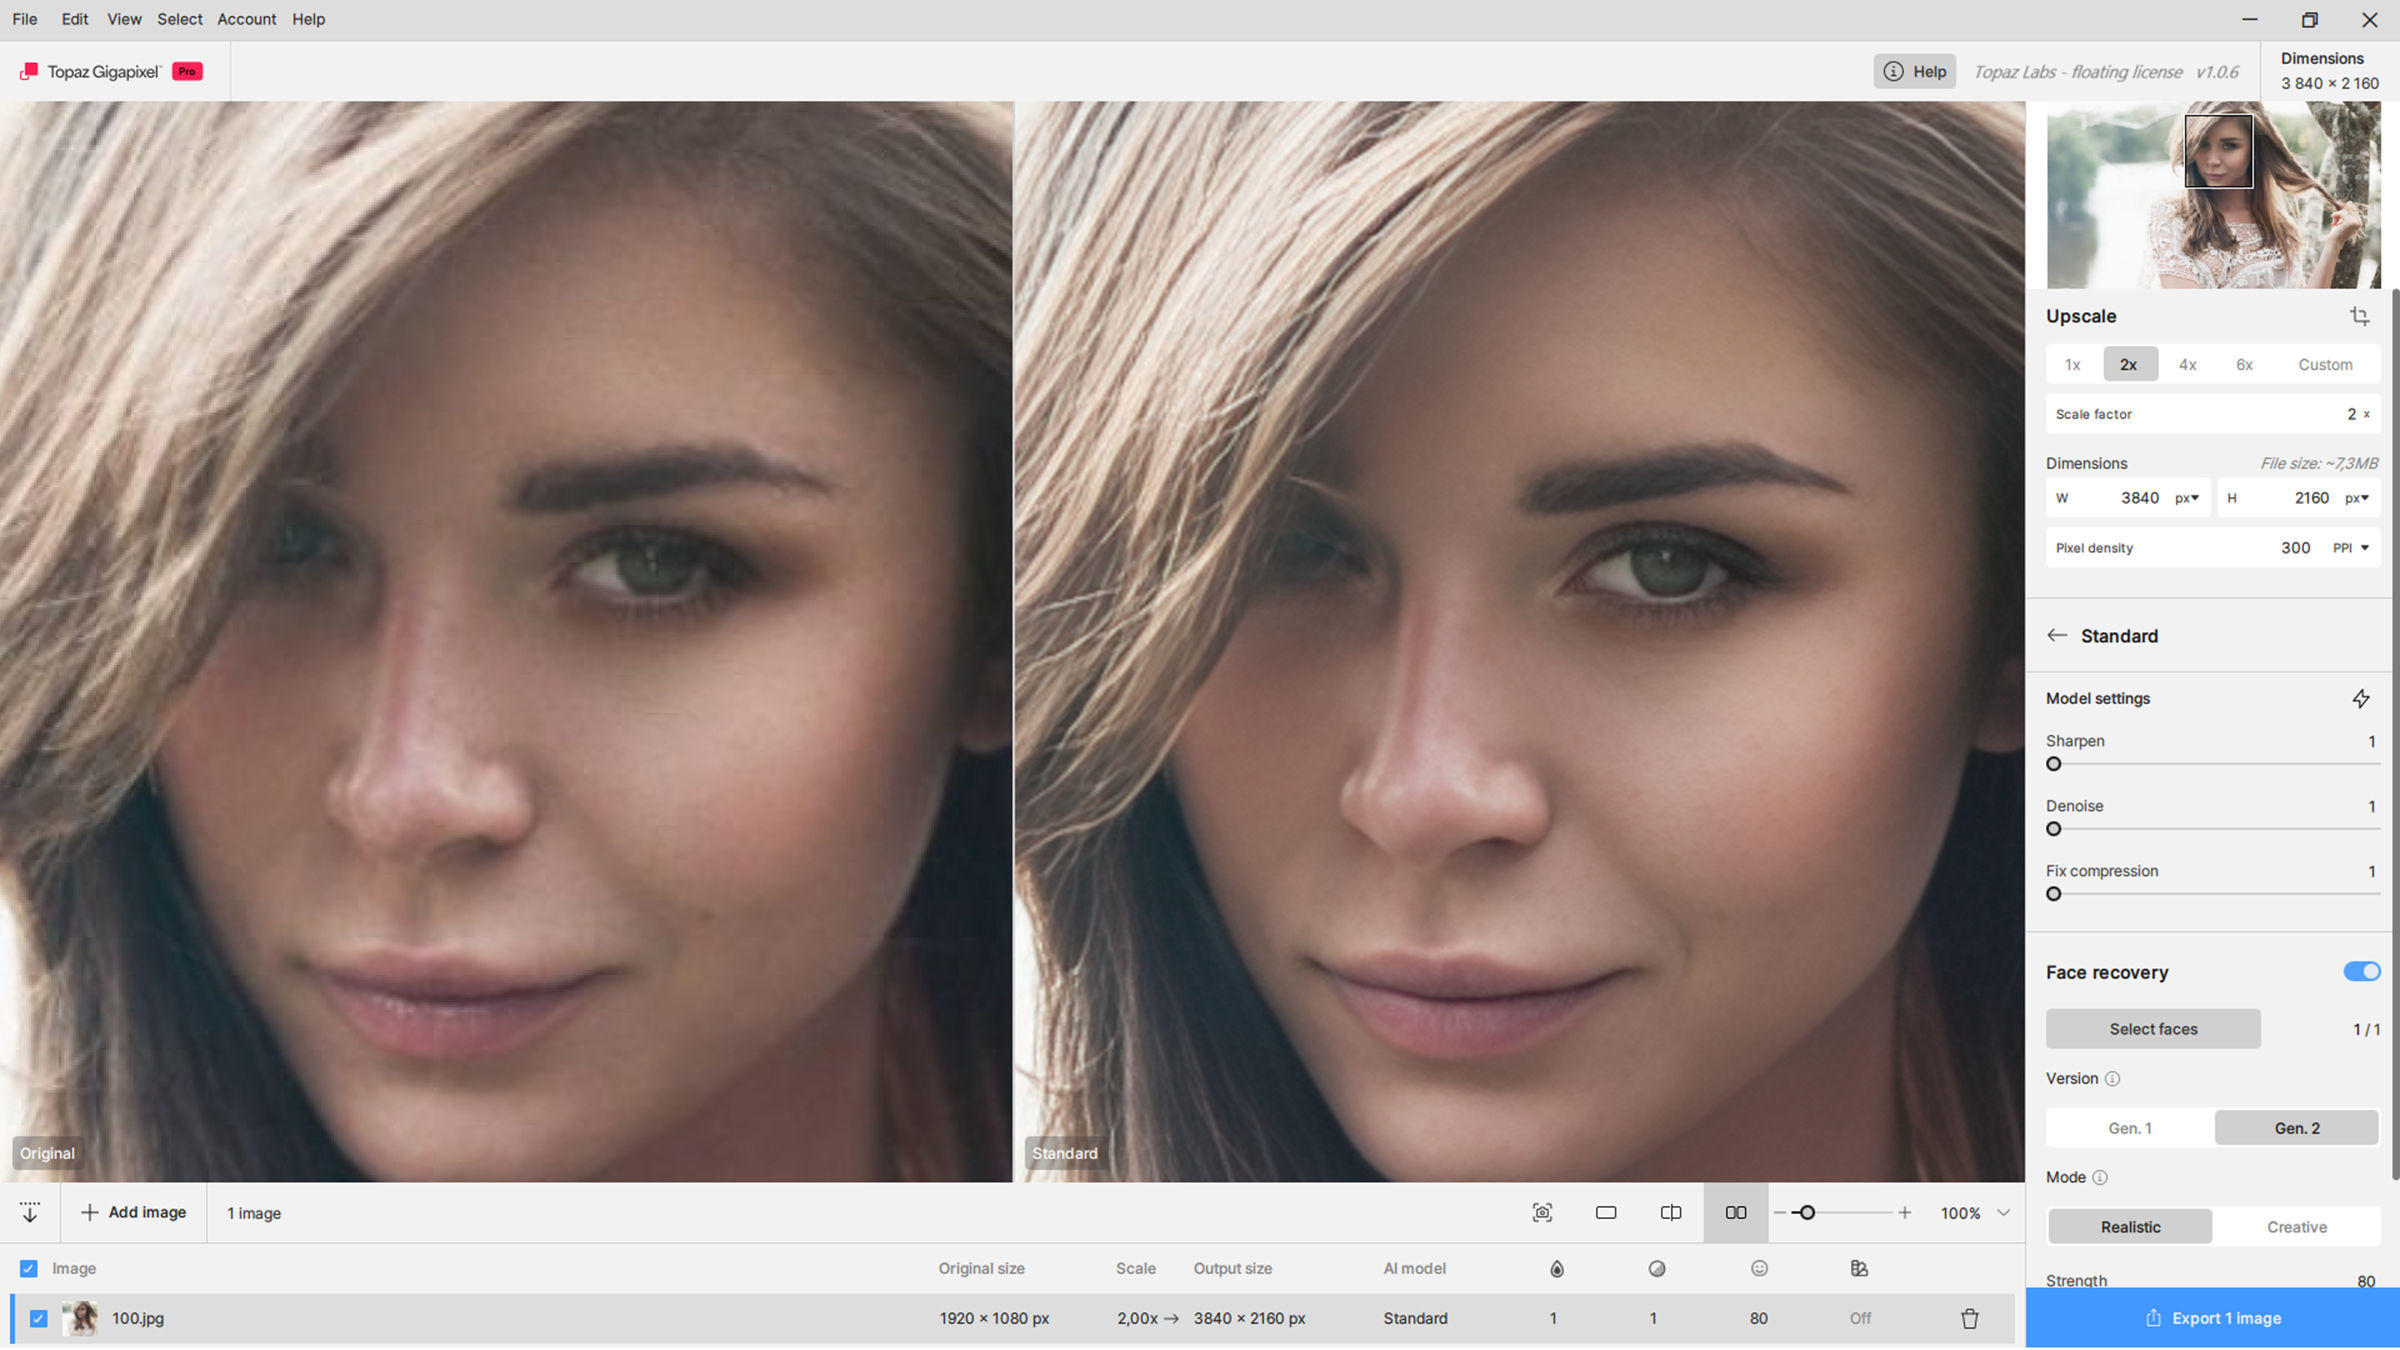This screenshot has width=2400, height=1350.
Task: Select the snapshot comparison icon above filmstrip
Action: (1543, 1212)
